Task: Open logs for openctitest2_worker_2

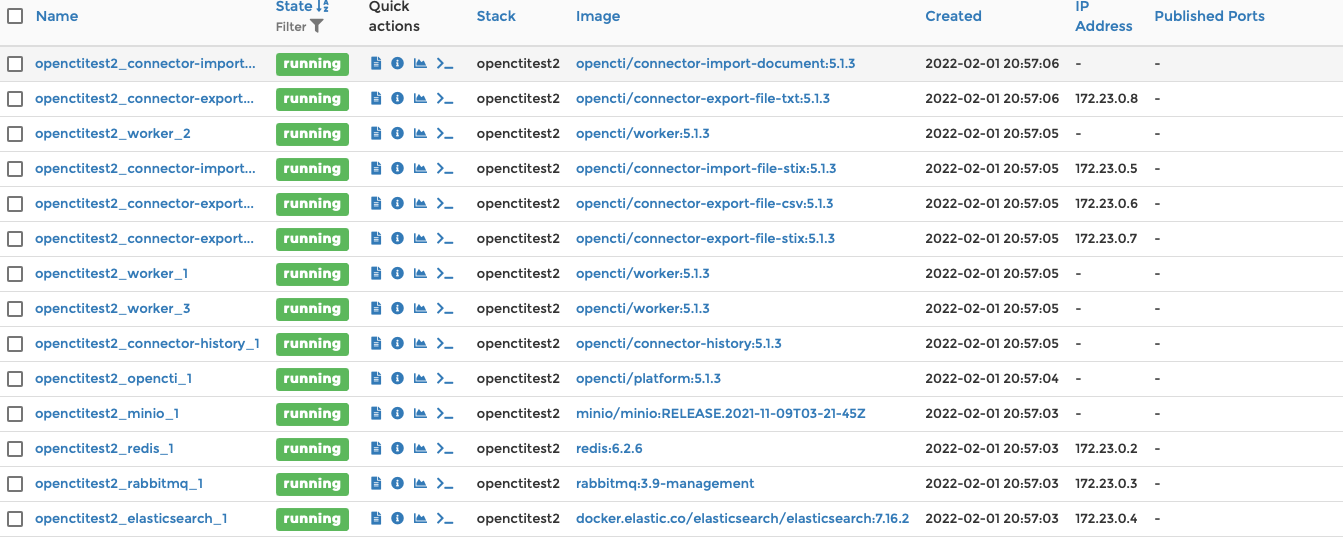Action: [x=376, y=133]
